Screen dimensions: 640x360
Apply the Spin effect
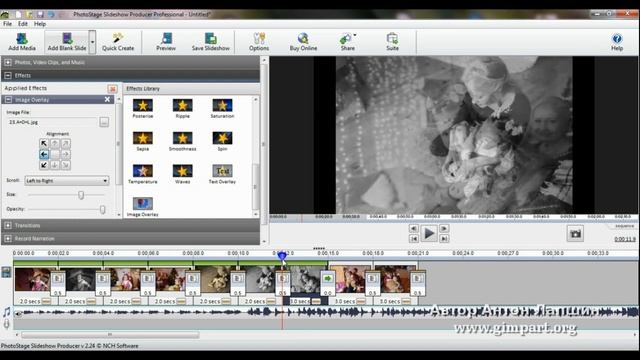(222, 141)
